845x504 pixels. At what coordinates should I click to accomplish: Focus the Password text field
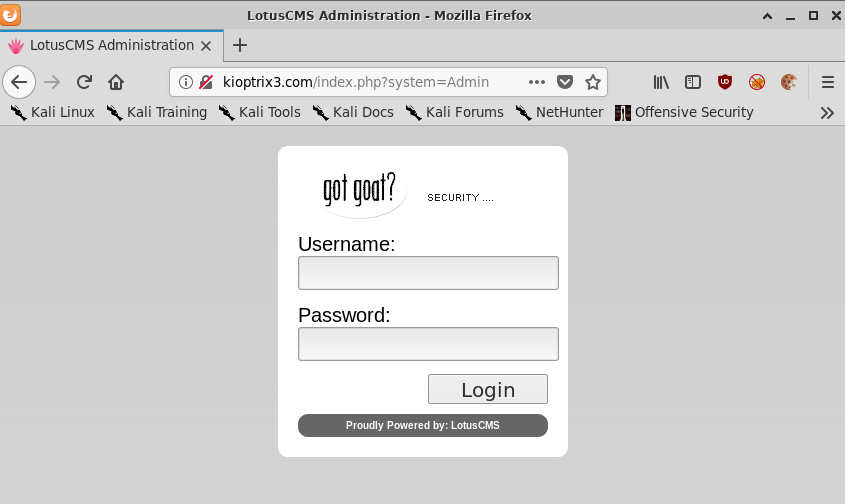point(428,344)
